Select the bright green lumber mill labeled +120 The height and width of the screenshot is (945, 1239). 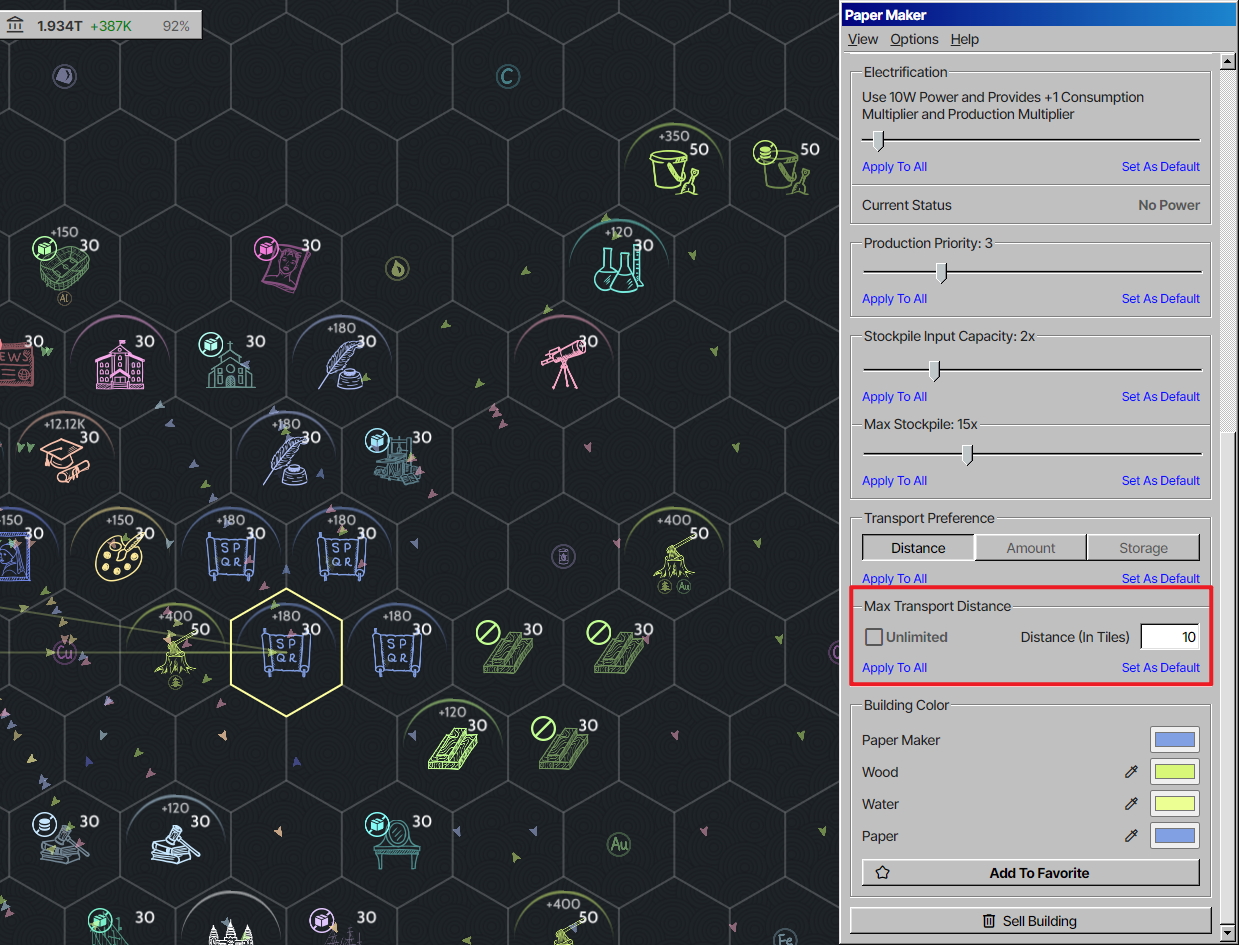pos(452,747)
